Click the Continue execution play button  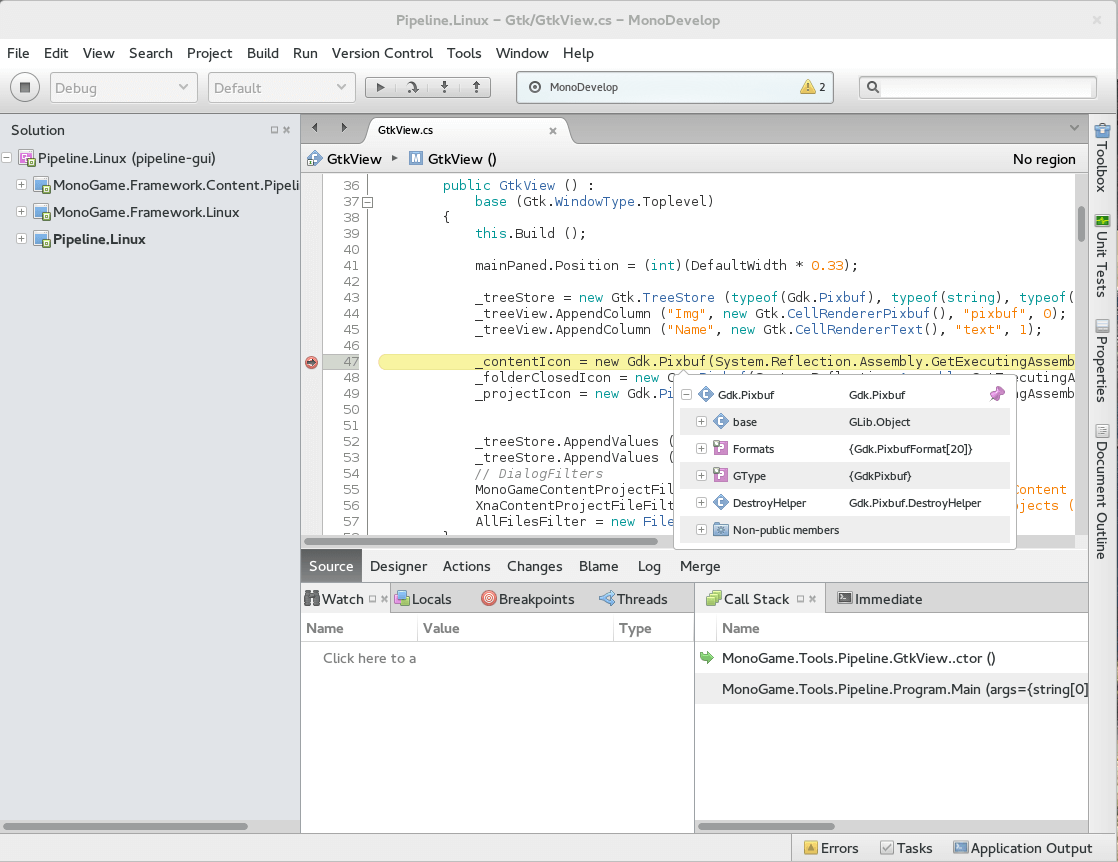(x=381, y=87)
